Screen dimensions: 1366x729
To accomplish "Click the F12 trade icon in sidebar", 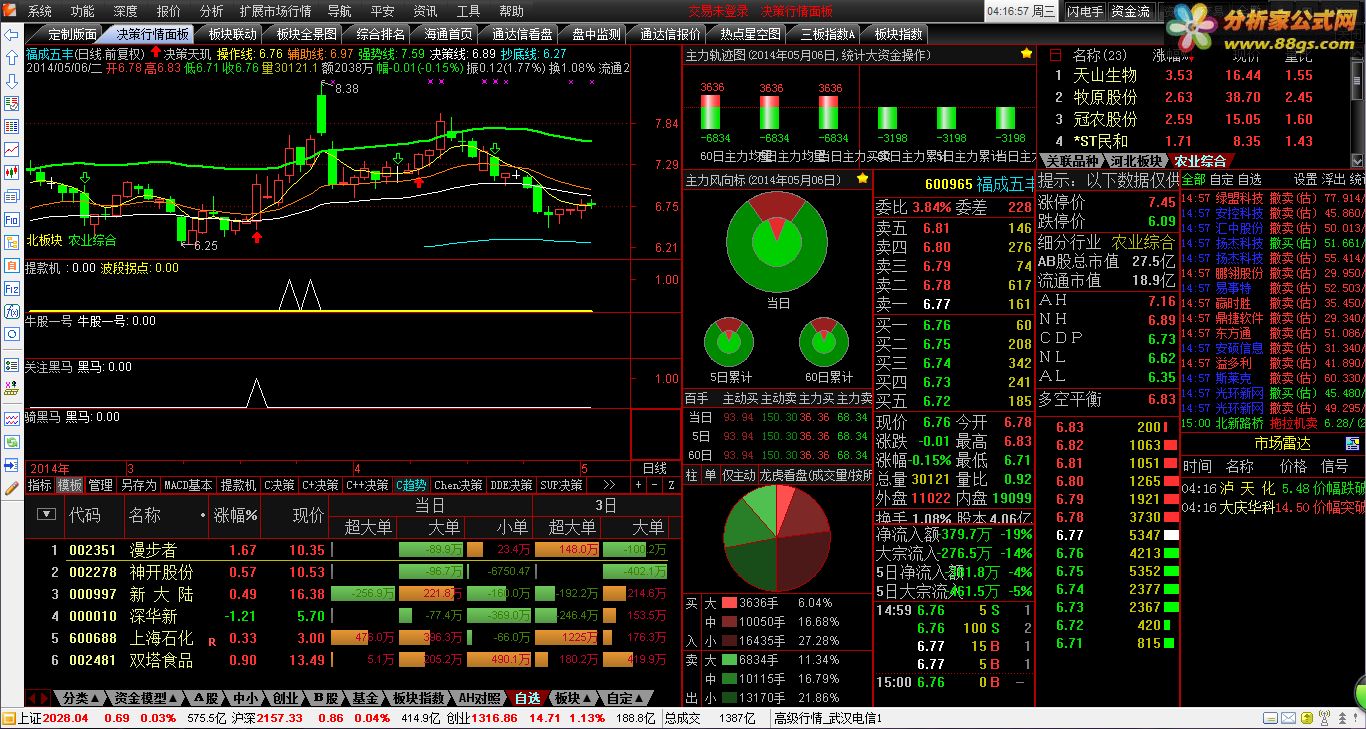I will click(x=11, y=288).
